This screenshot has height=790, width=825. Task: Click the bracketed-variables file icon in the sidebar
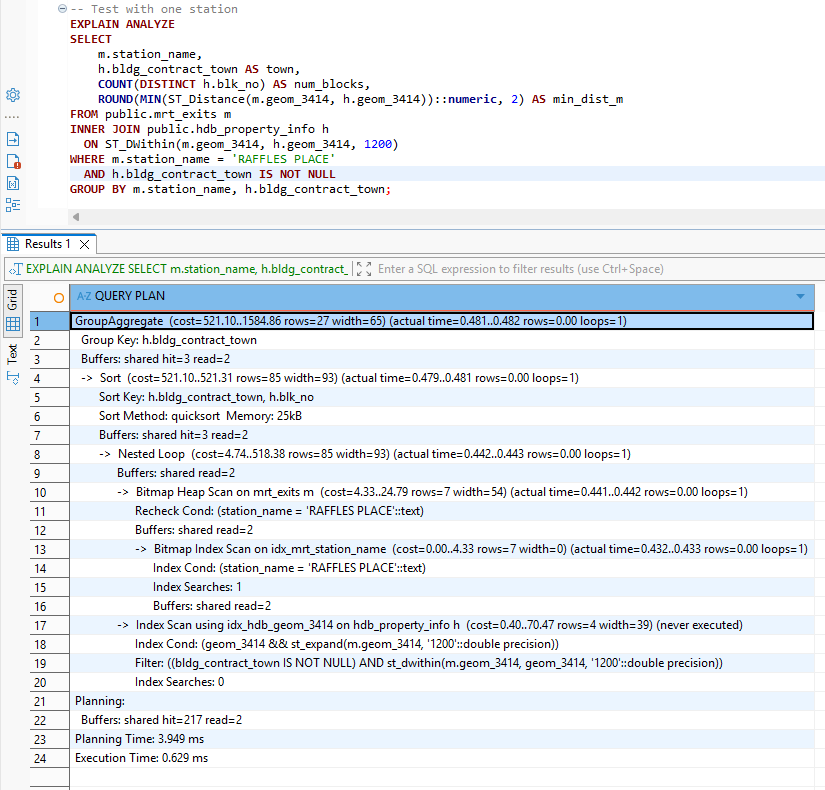point(12,183)
